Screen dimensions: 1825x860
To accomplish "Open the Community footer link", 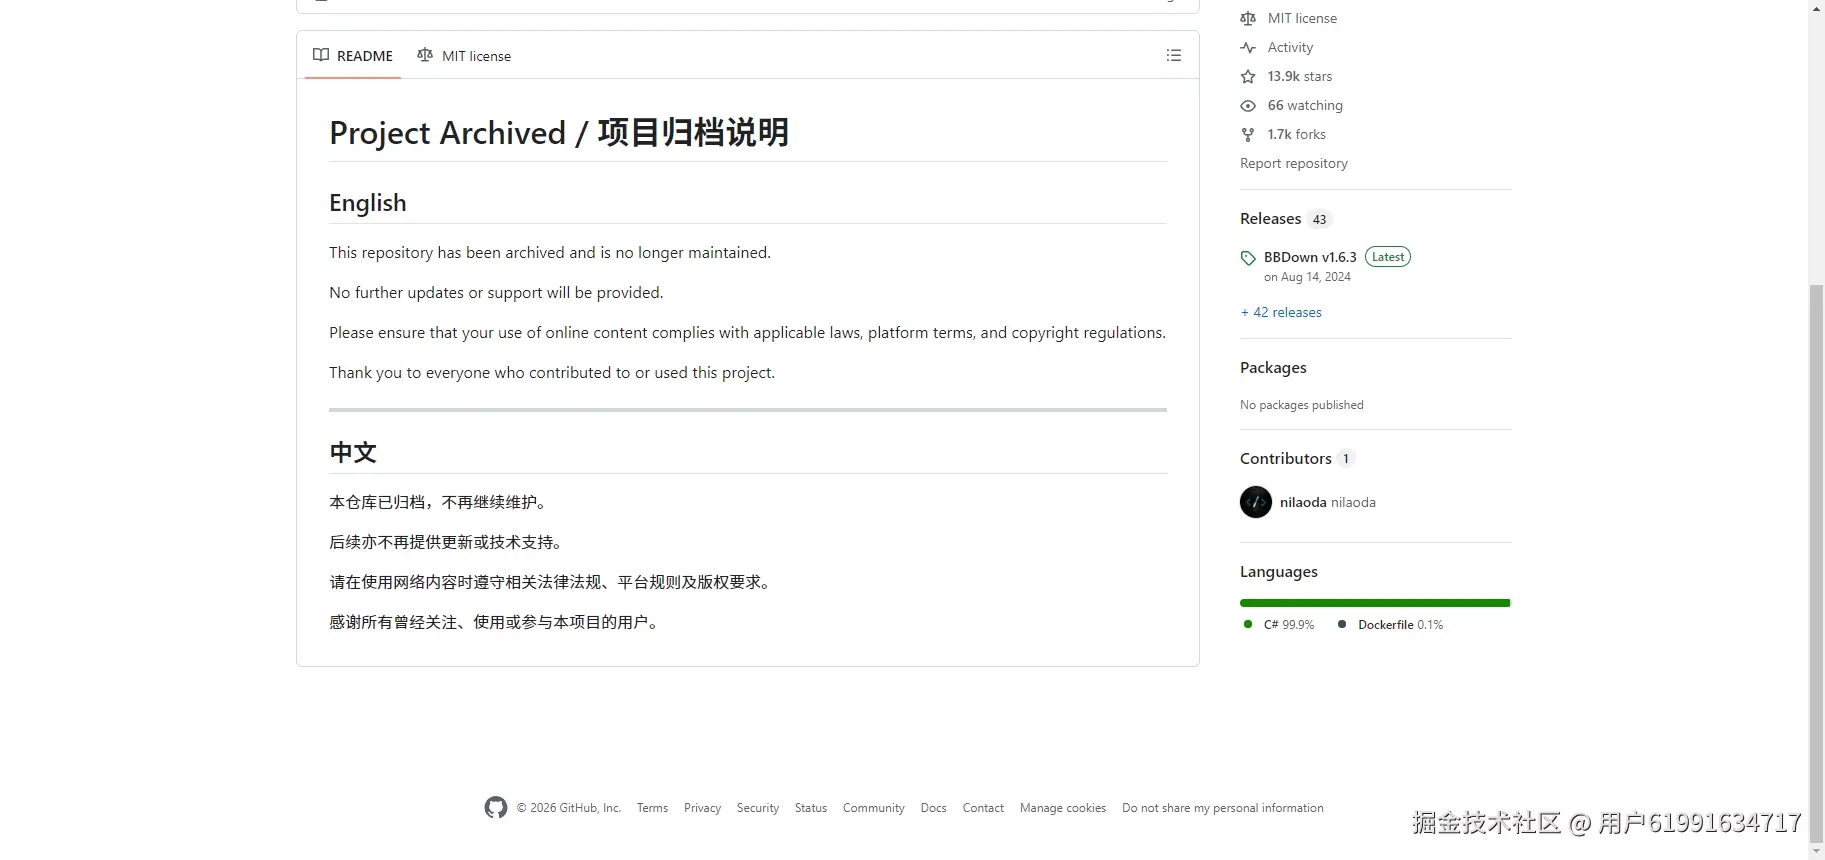I will click(x=874, y=808).
